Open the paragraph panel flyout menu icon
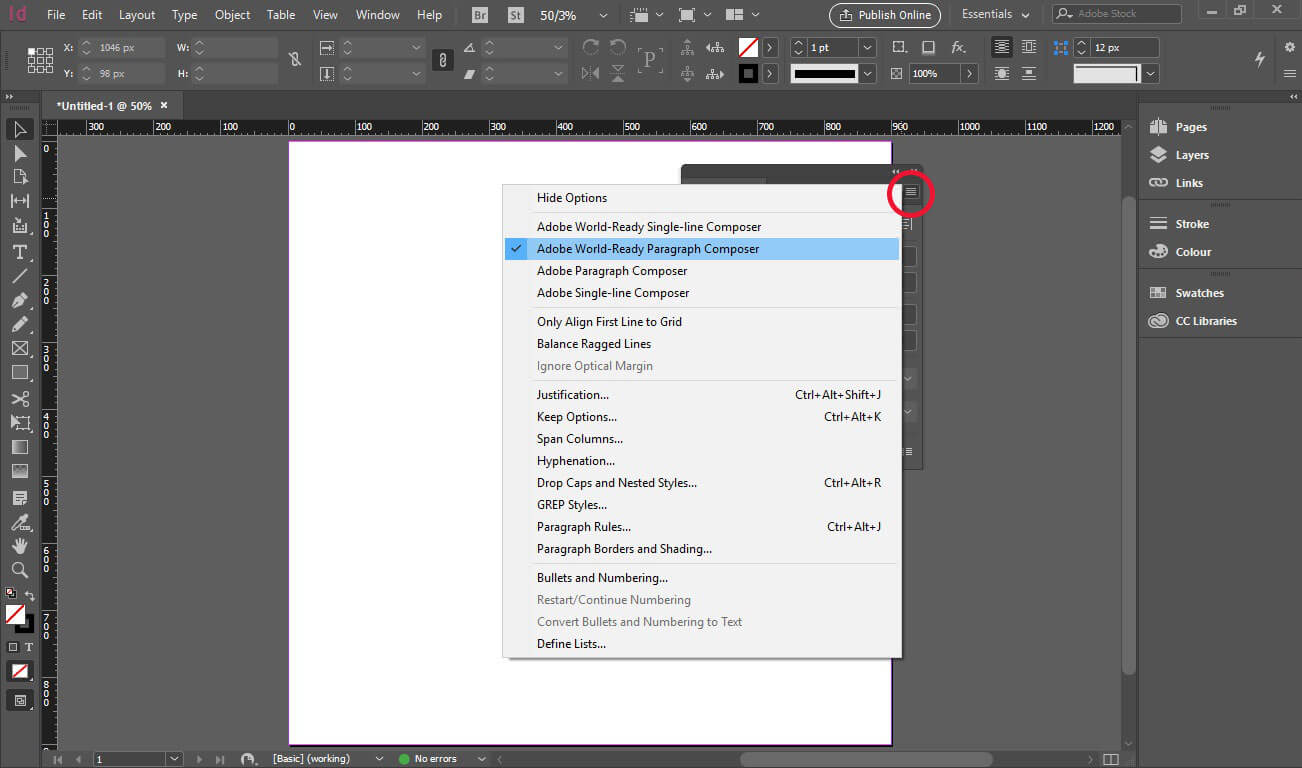Screen dimensions: 1302x768 [911, 192]
